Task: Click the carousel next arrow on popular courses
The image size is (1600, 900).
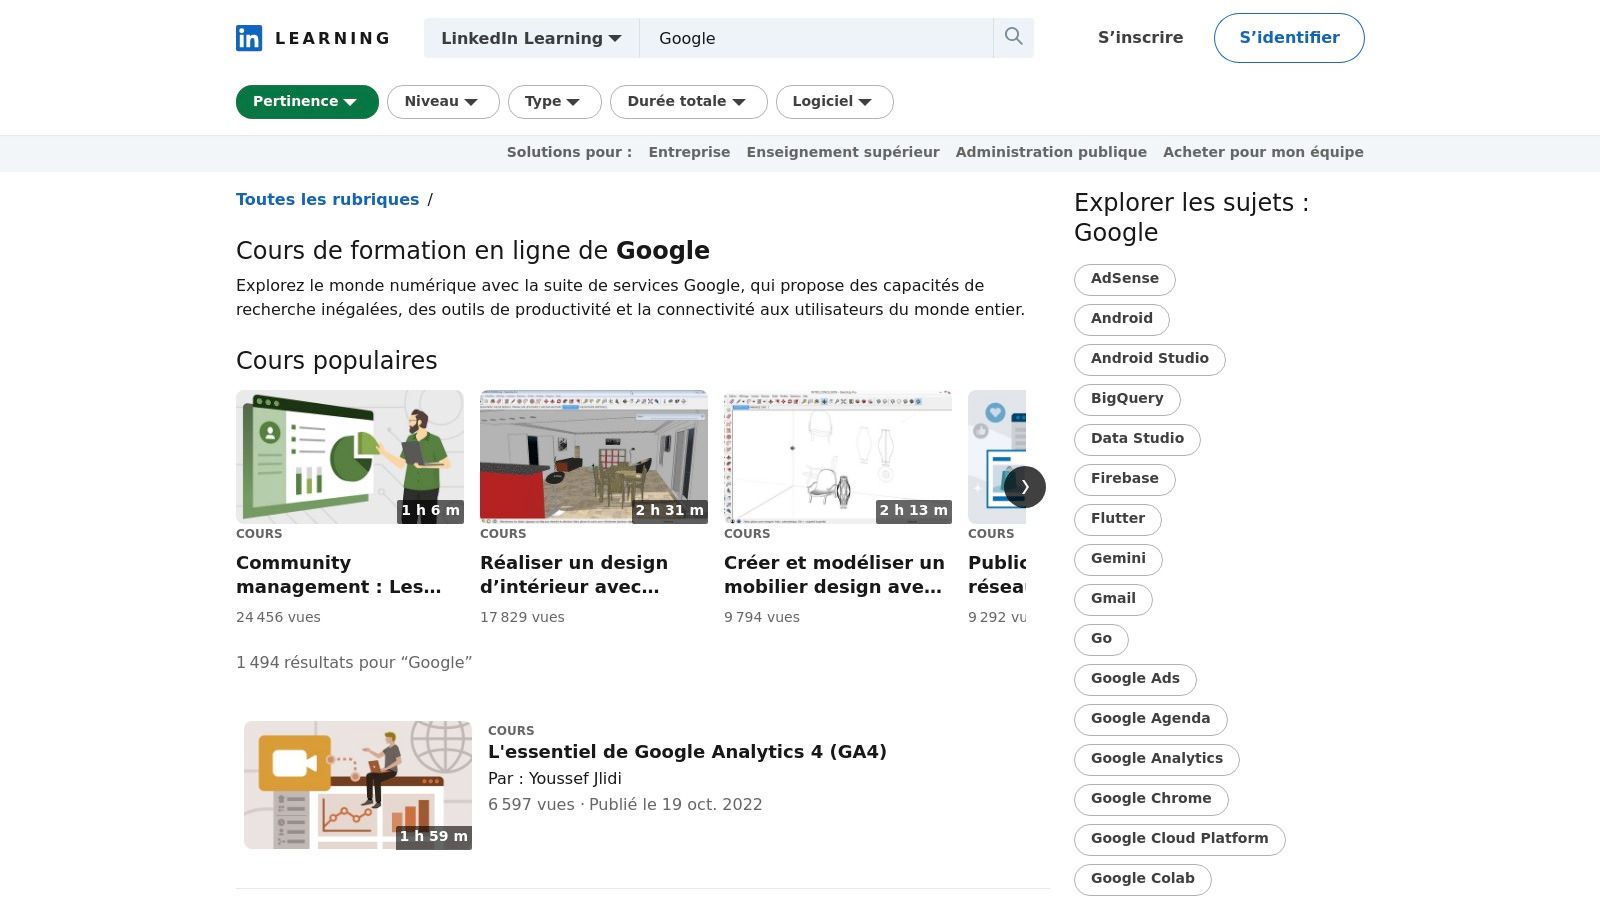Action: tap(1025, 486)
